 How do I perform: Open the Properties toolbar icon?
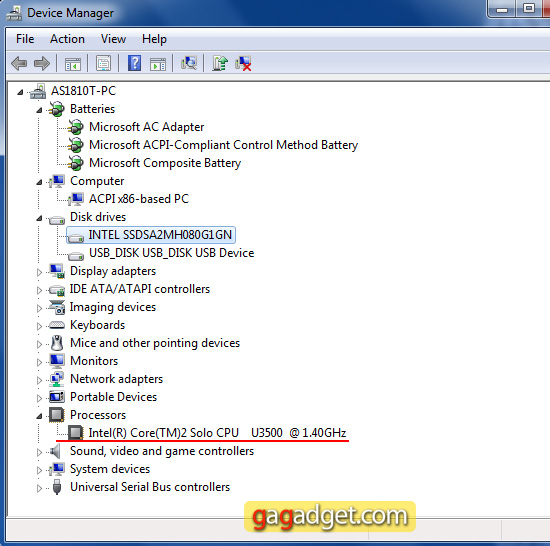(103, 63)
